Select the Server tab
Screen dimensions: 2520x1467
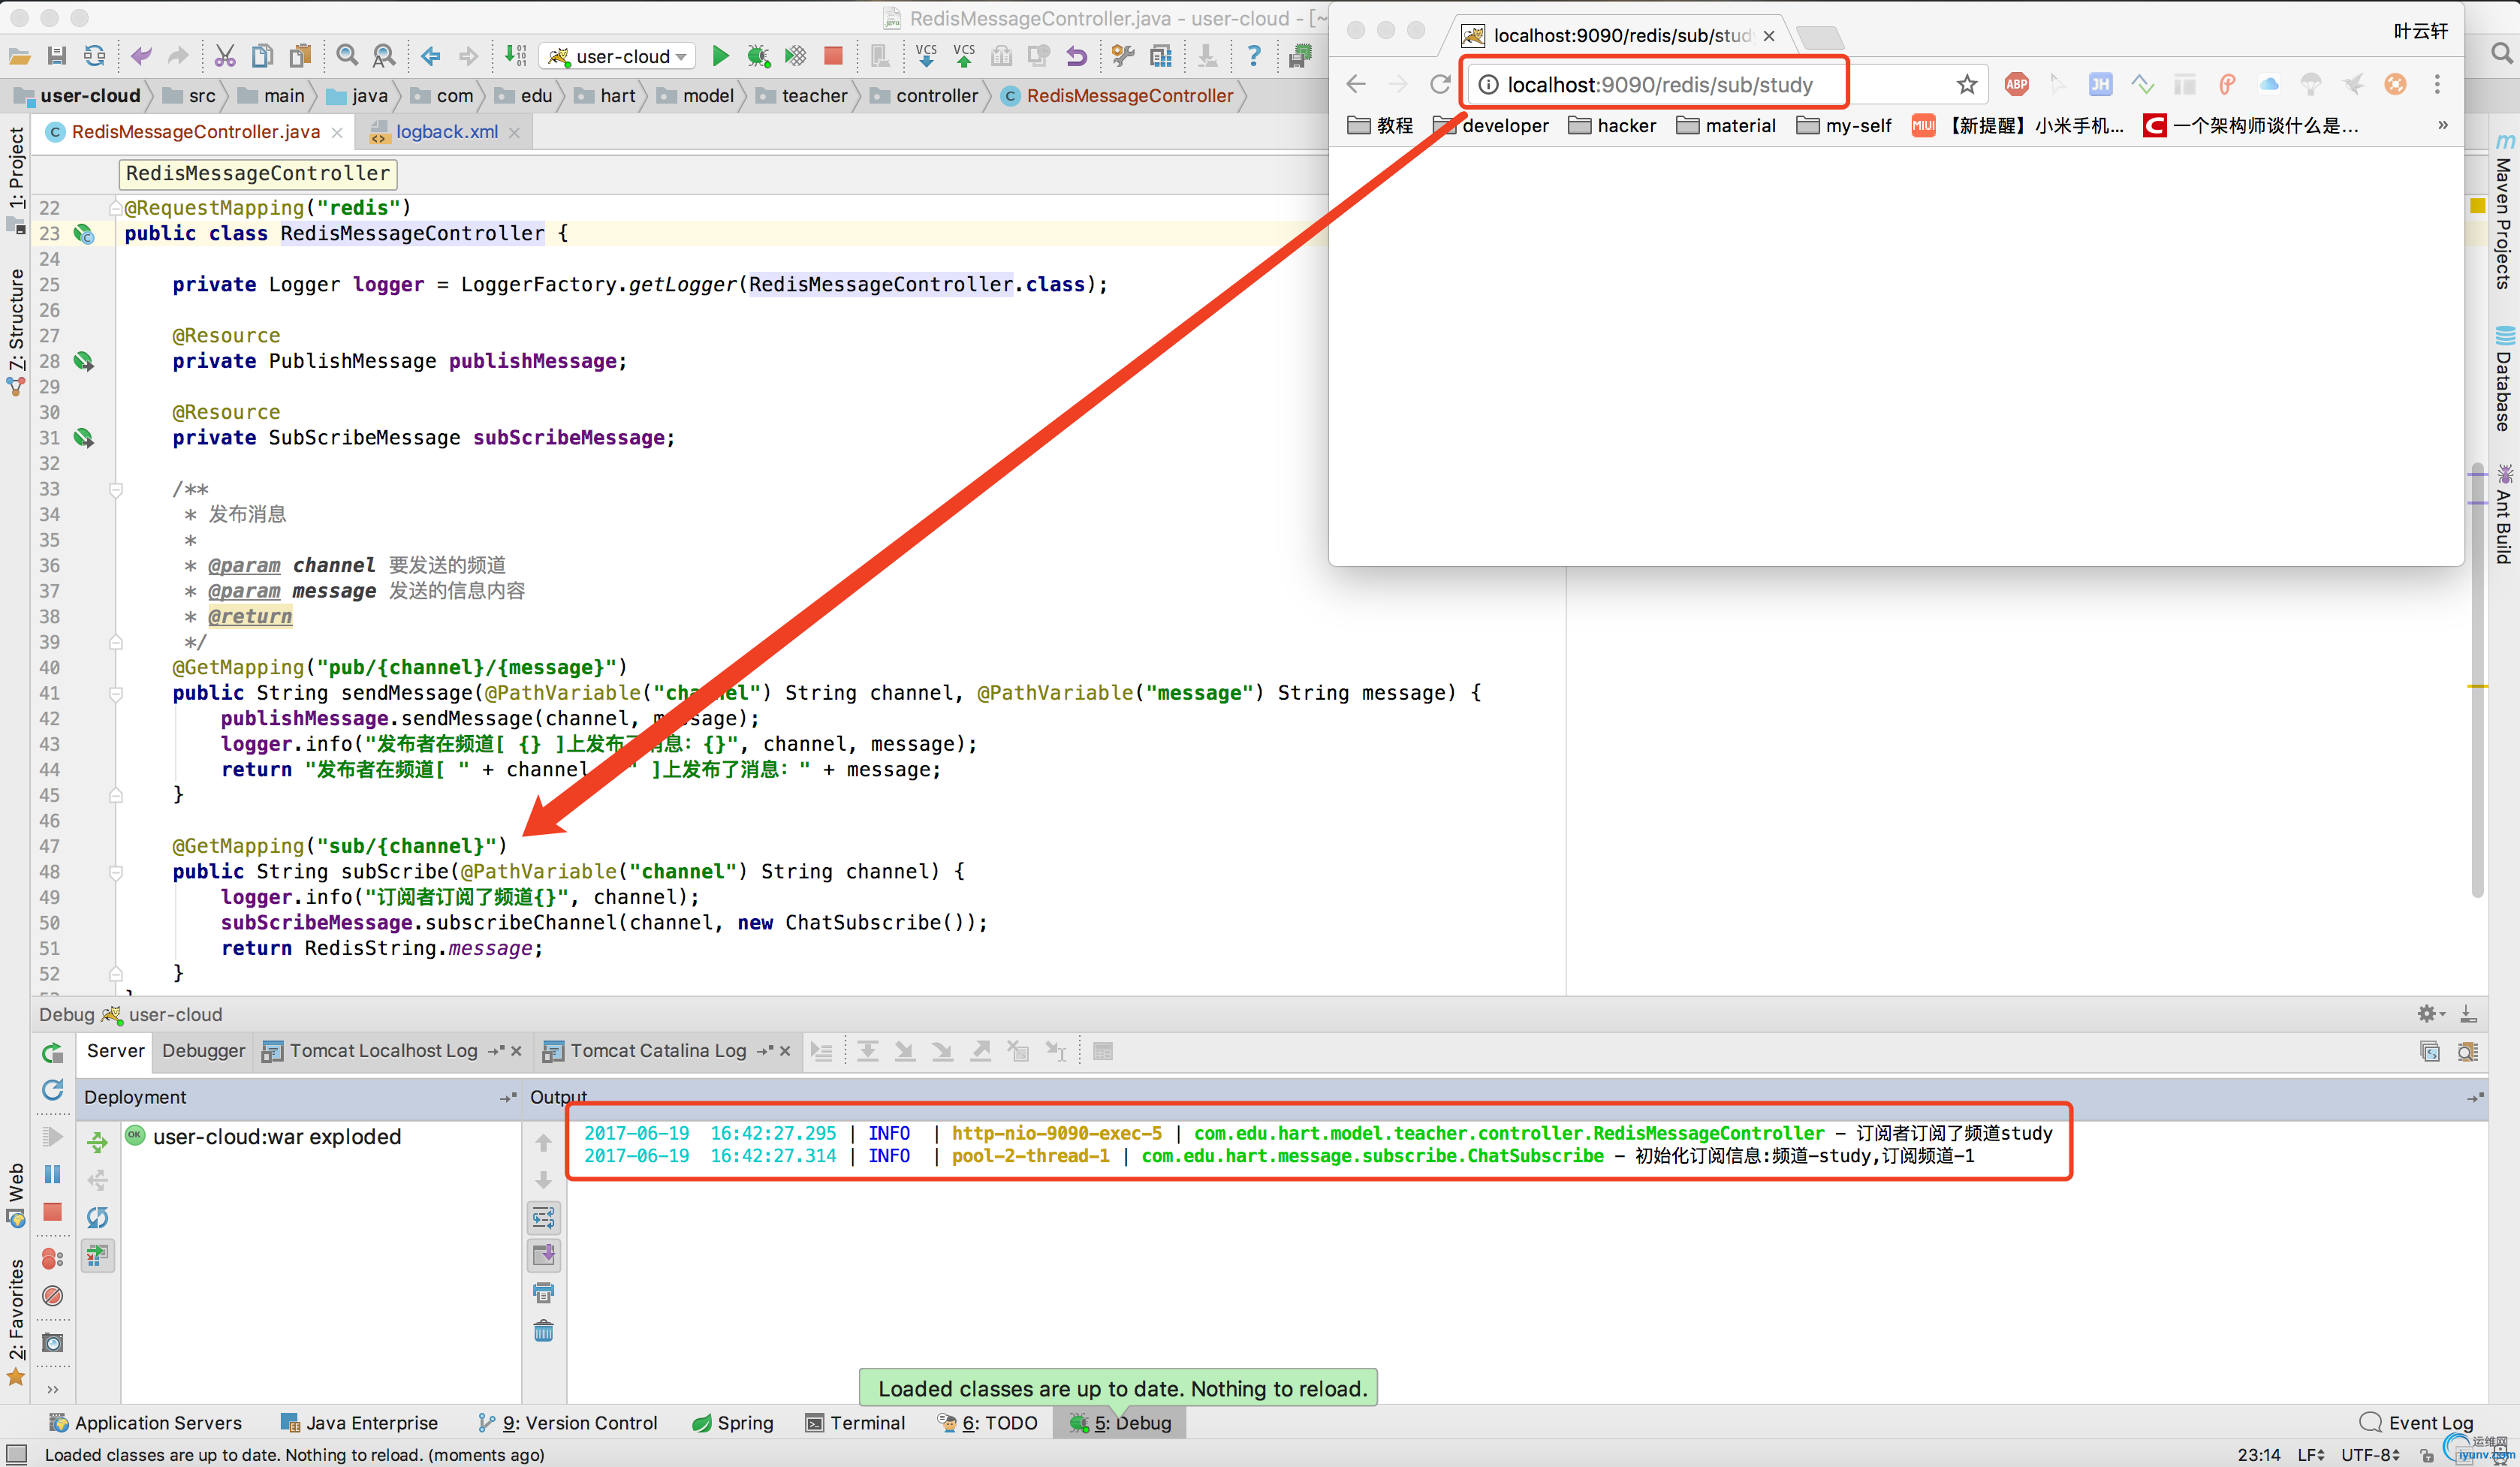(x=116, y=1051)
